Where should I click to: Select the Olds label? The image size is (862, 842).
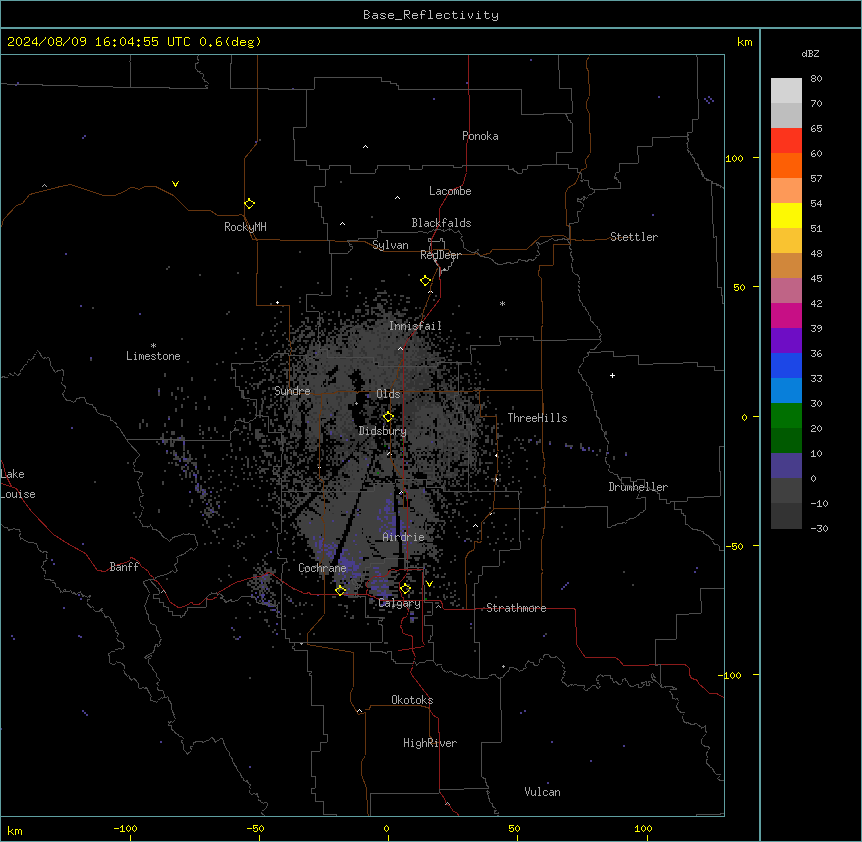(x=388, y=394)
